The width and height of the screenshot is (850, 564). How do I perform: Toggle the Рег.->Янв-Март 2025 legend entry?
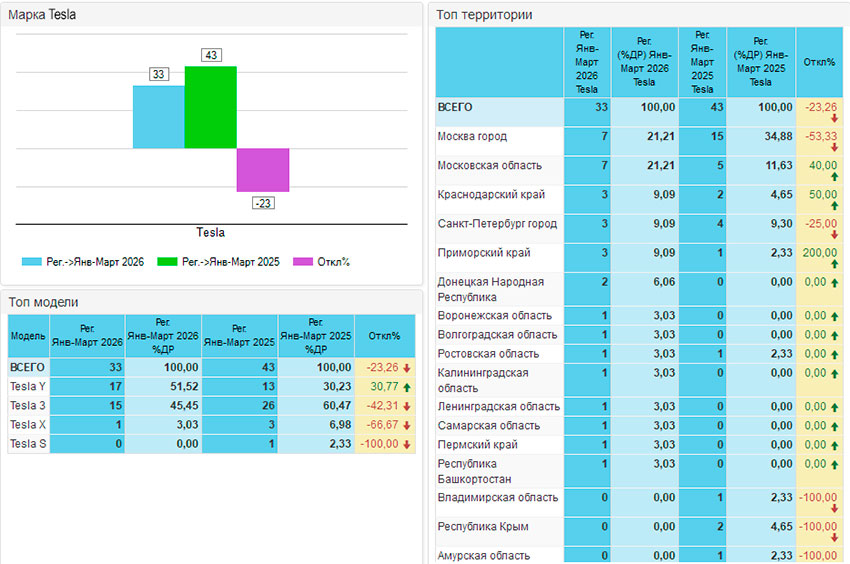point(218,262)
